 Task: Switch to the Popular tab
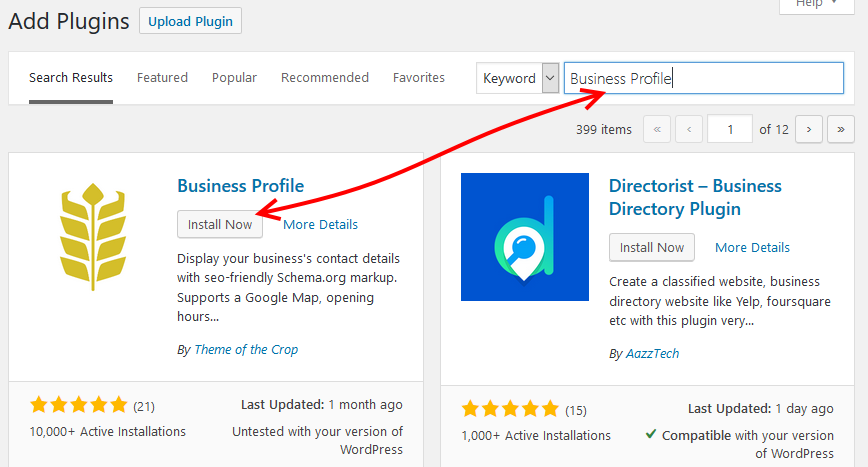[234, 77]
